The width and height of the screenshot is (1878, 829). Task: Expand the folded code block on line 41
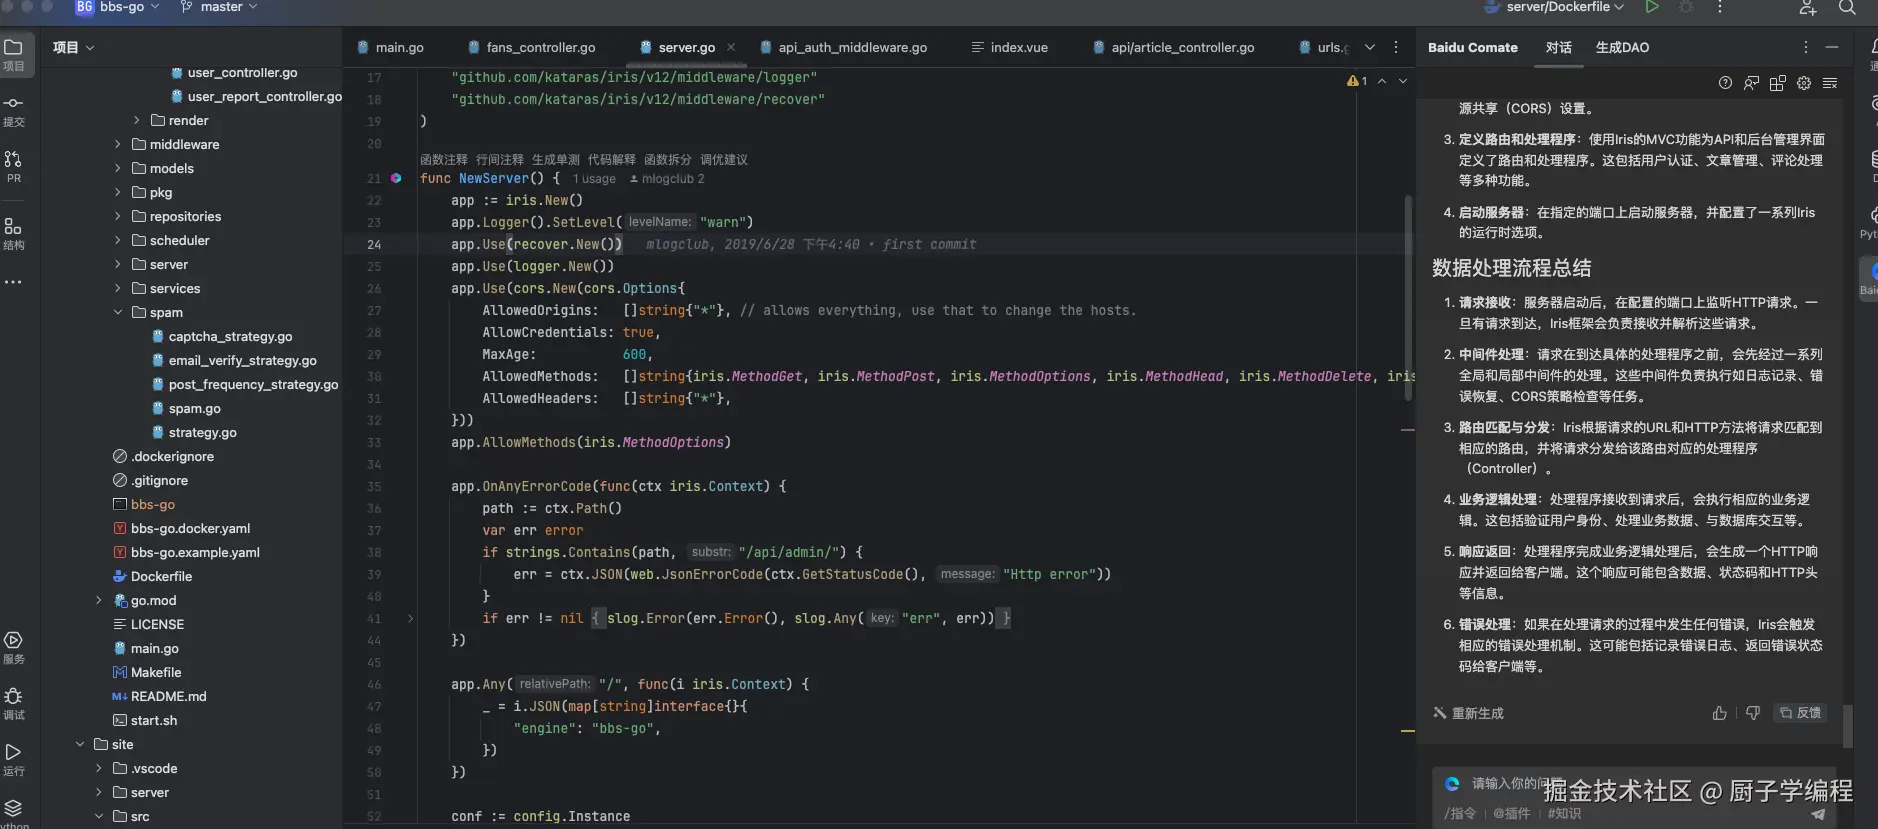410,619
